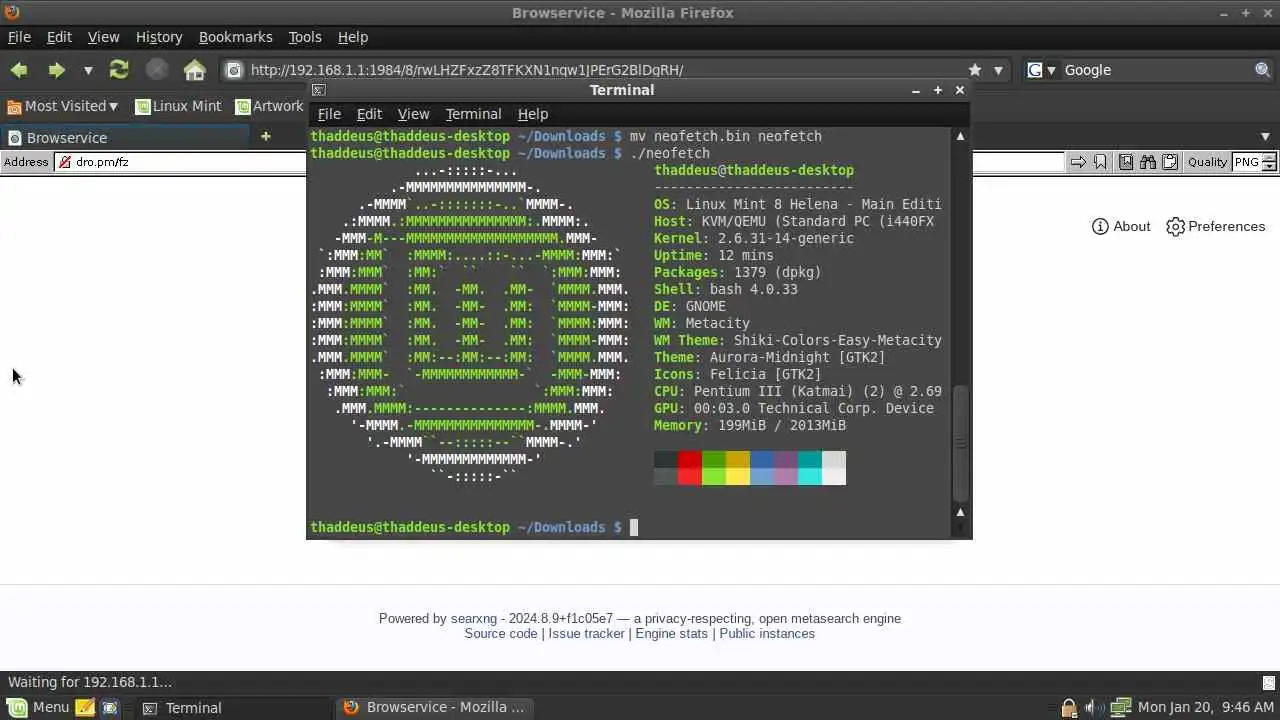Click the network connection tray icon
This screenshot has width=1280, height=720.
click(1120, 708)
